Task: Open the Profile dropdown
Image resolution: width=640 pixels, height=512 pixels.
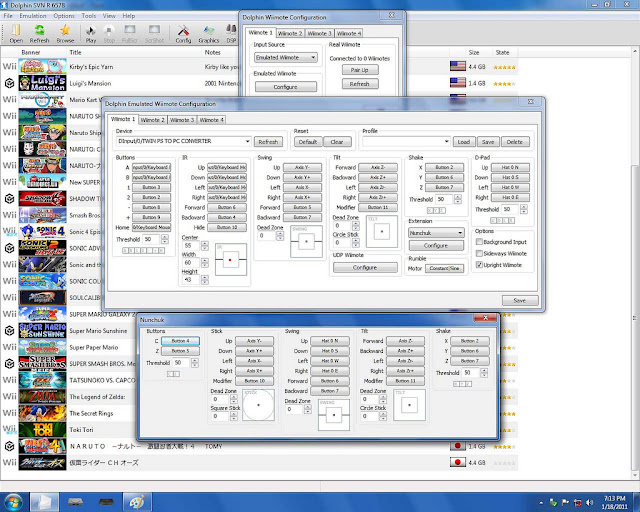Action: (406, 141)
